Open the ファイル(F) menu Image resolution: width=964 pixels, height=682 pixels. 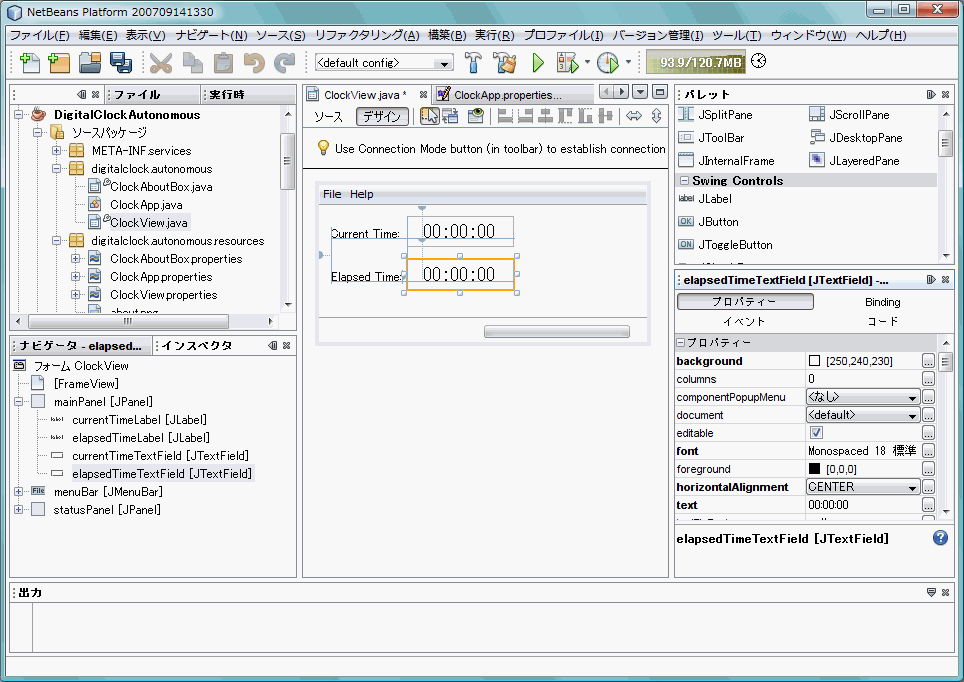click(x=39, y=35)
